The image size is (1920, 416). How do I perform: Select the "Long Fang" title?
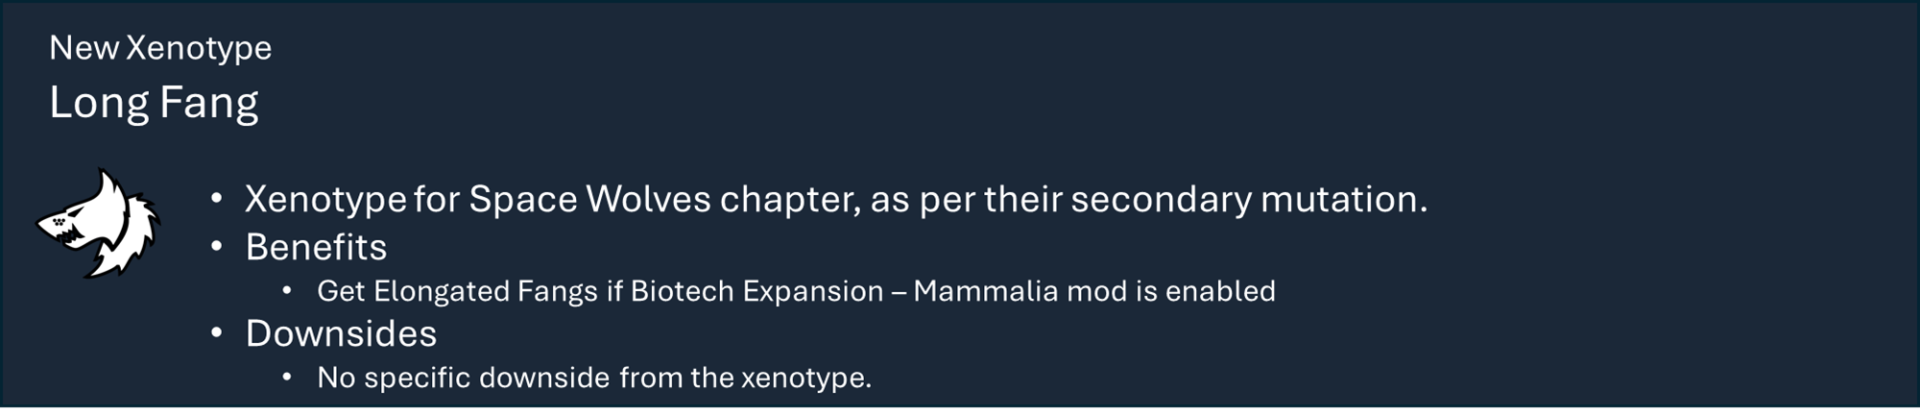pos(154,103)
